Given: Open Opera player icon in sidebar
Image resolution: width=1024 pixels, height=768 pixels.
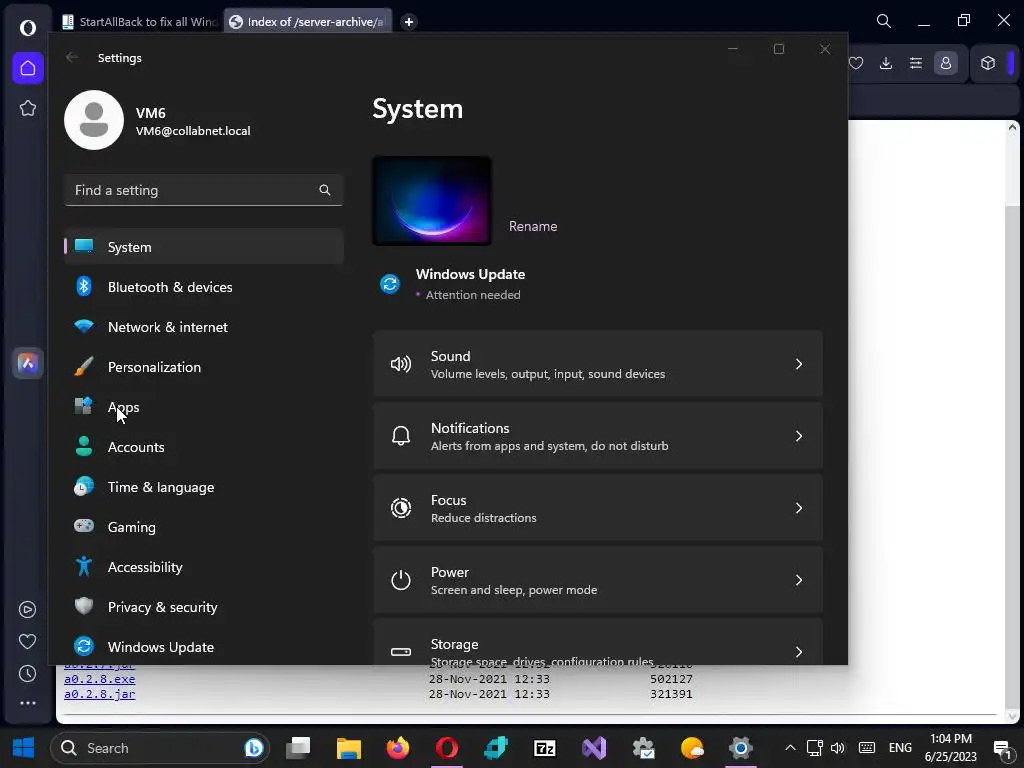Looking at the screenshot, I should point(27,609).
